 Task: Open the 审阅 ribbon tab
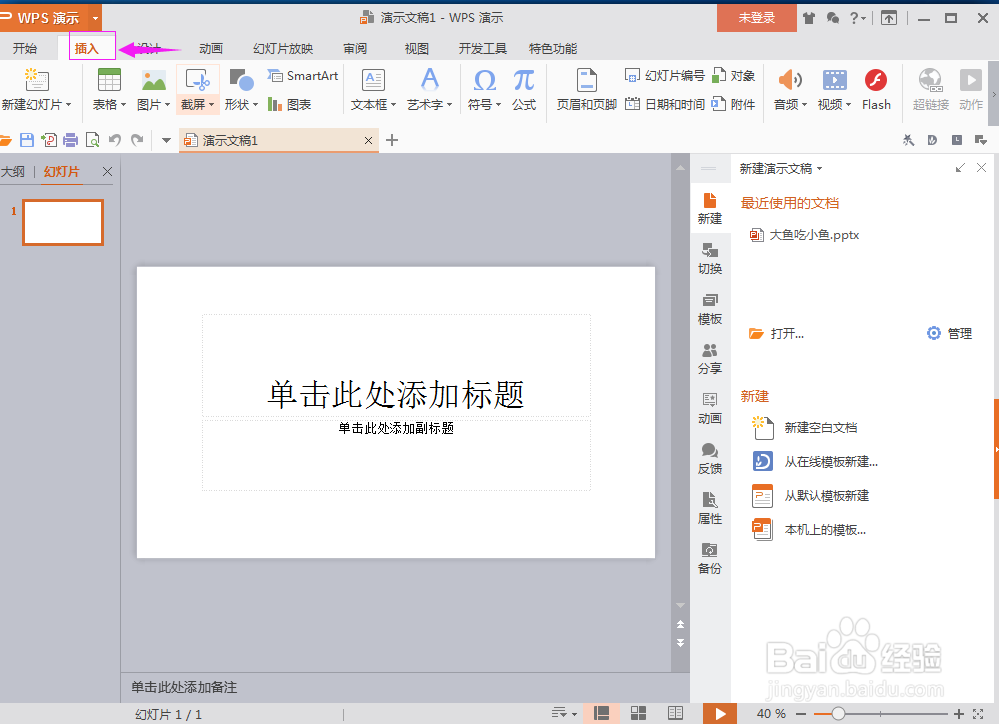click(355, 48)
